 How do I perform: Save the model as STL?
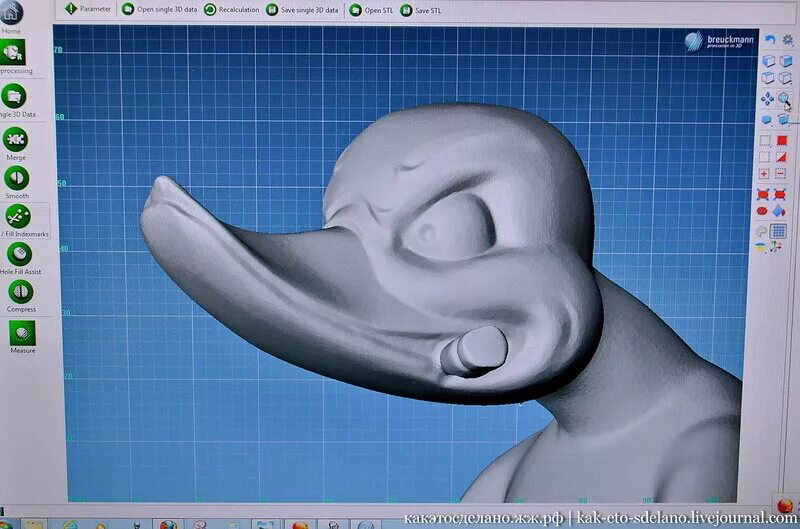(421, 10)
